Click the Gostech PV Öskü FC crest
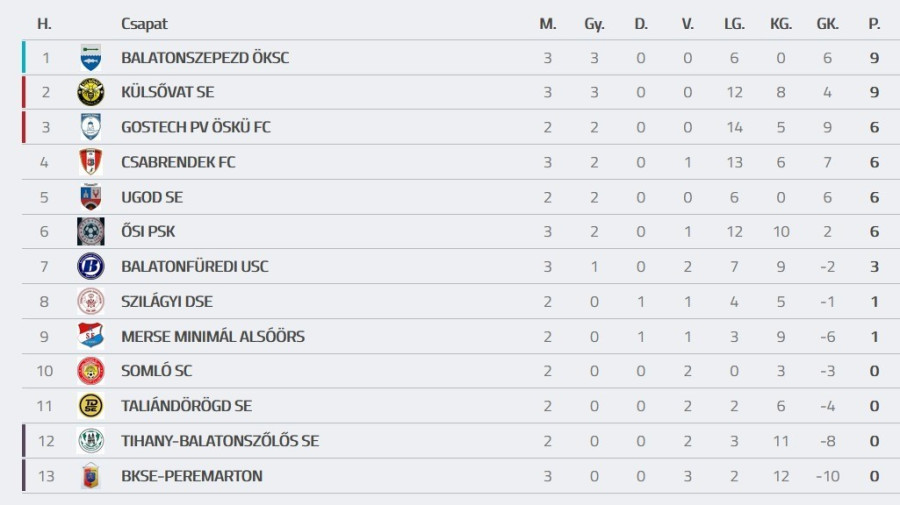Viewport: 900px width, 505px height. point(91,127)
